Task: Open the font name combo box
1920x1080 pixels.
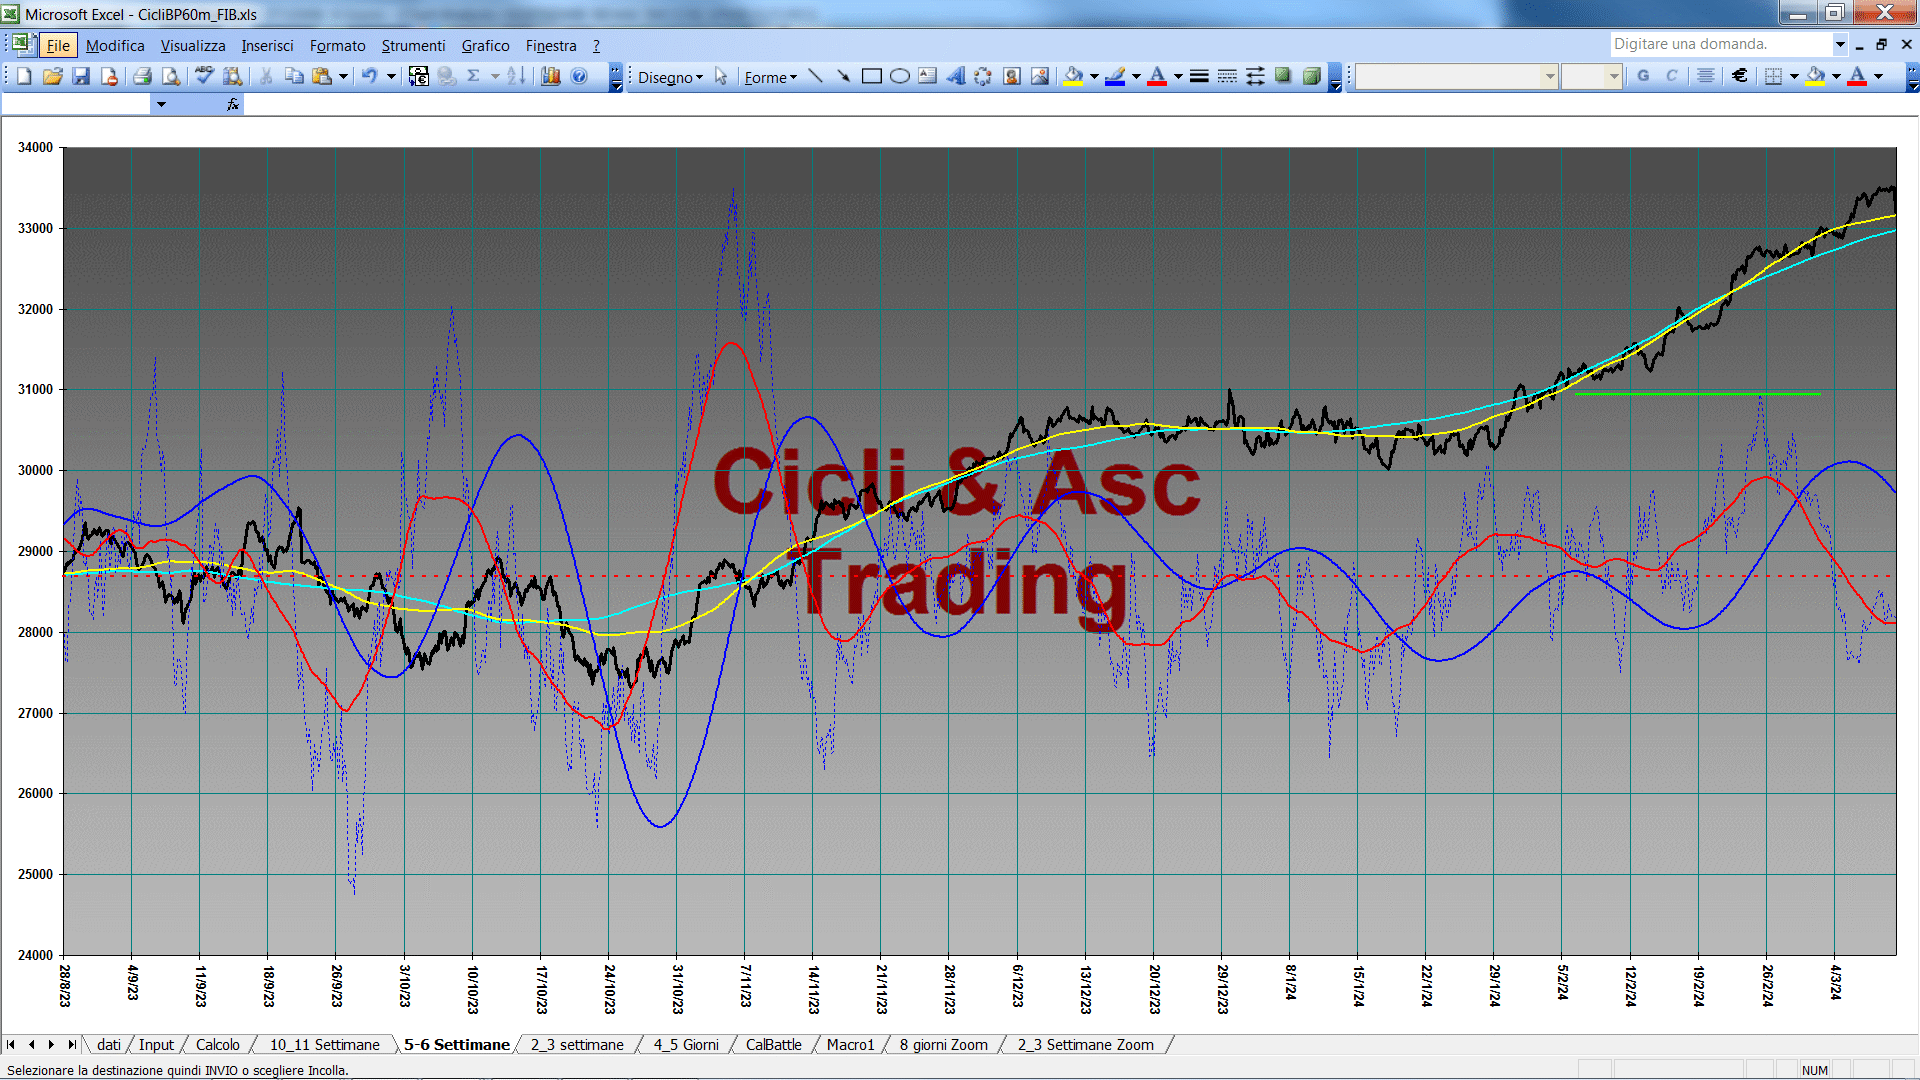Action: [1457, 76]
